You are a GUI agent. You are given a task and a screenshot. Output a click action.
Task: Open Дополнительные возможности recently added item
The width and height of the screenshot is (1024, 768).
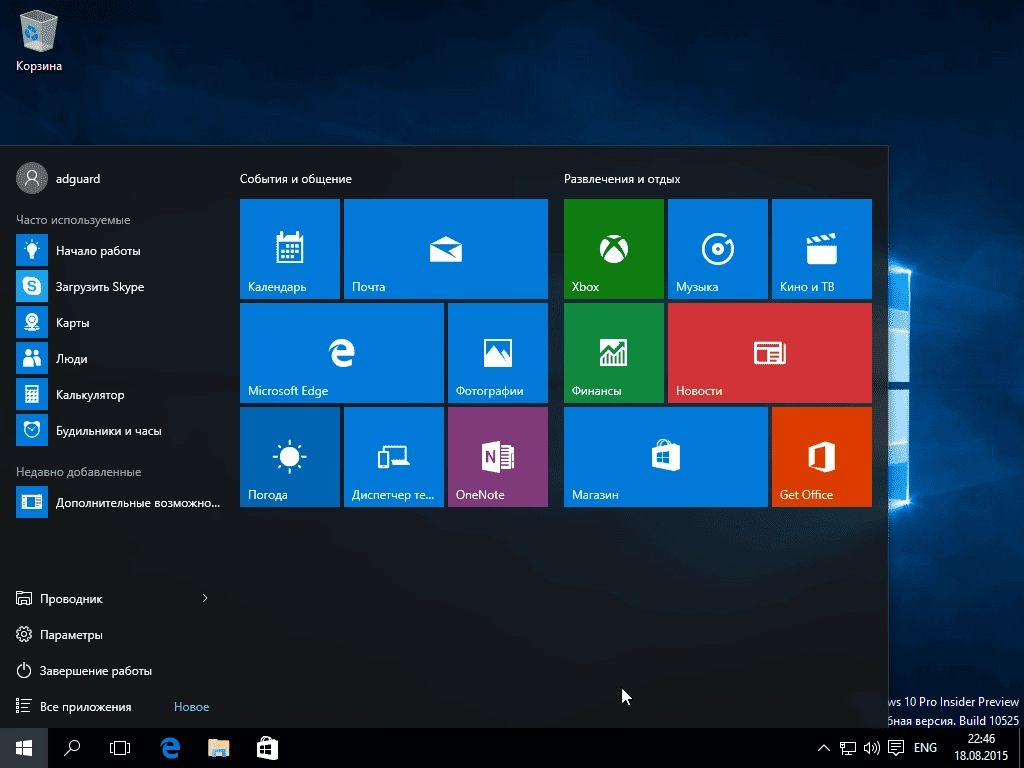pos(118,502)
